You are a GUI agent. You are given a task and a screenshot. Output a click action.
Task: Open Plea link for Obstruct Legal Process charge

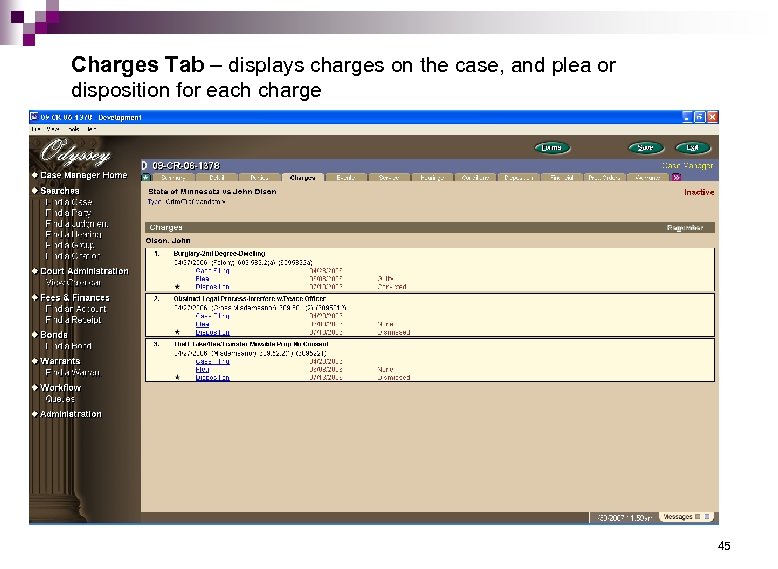tap(202, 324)
